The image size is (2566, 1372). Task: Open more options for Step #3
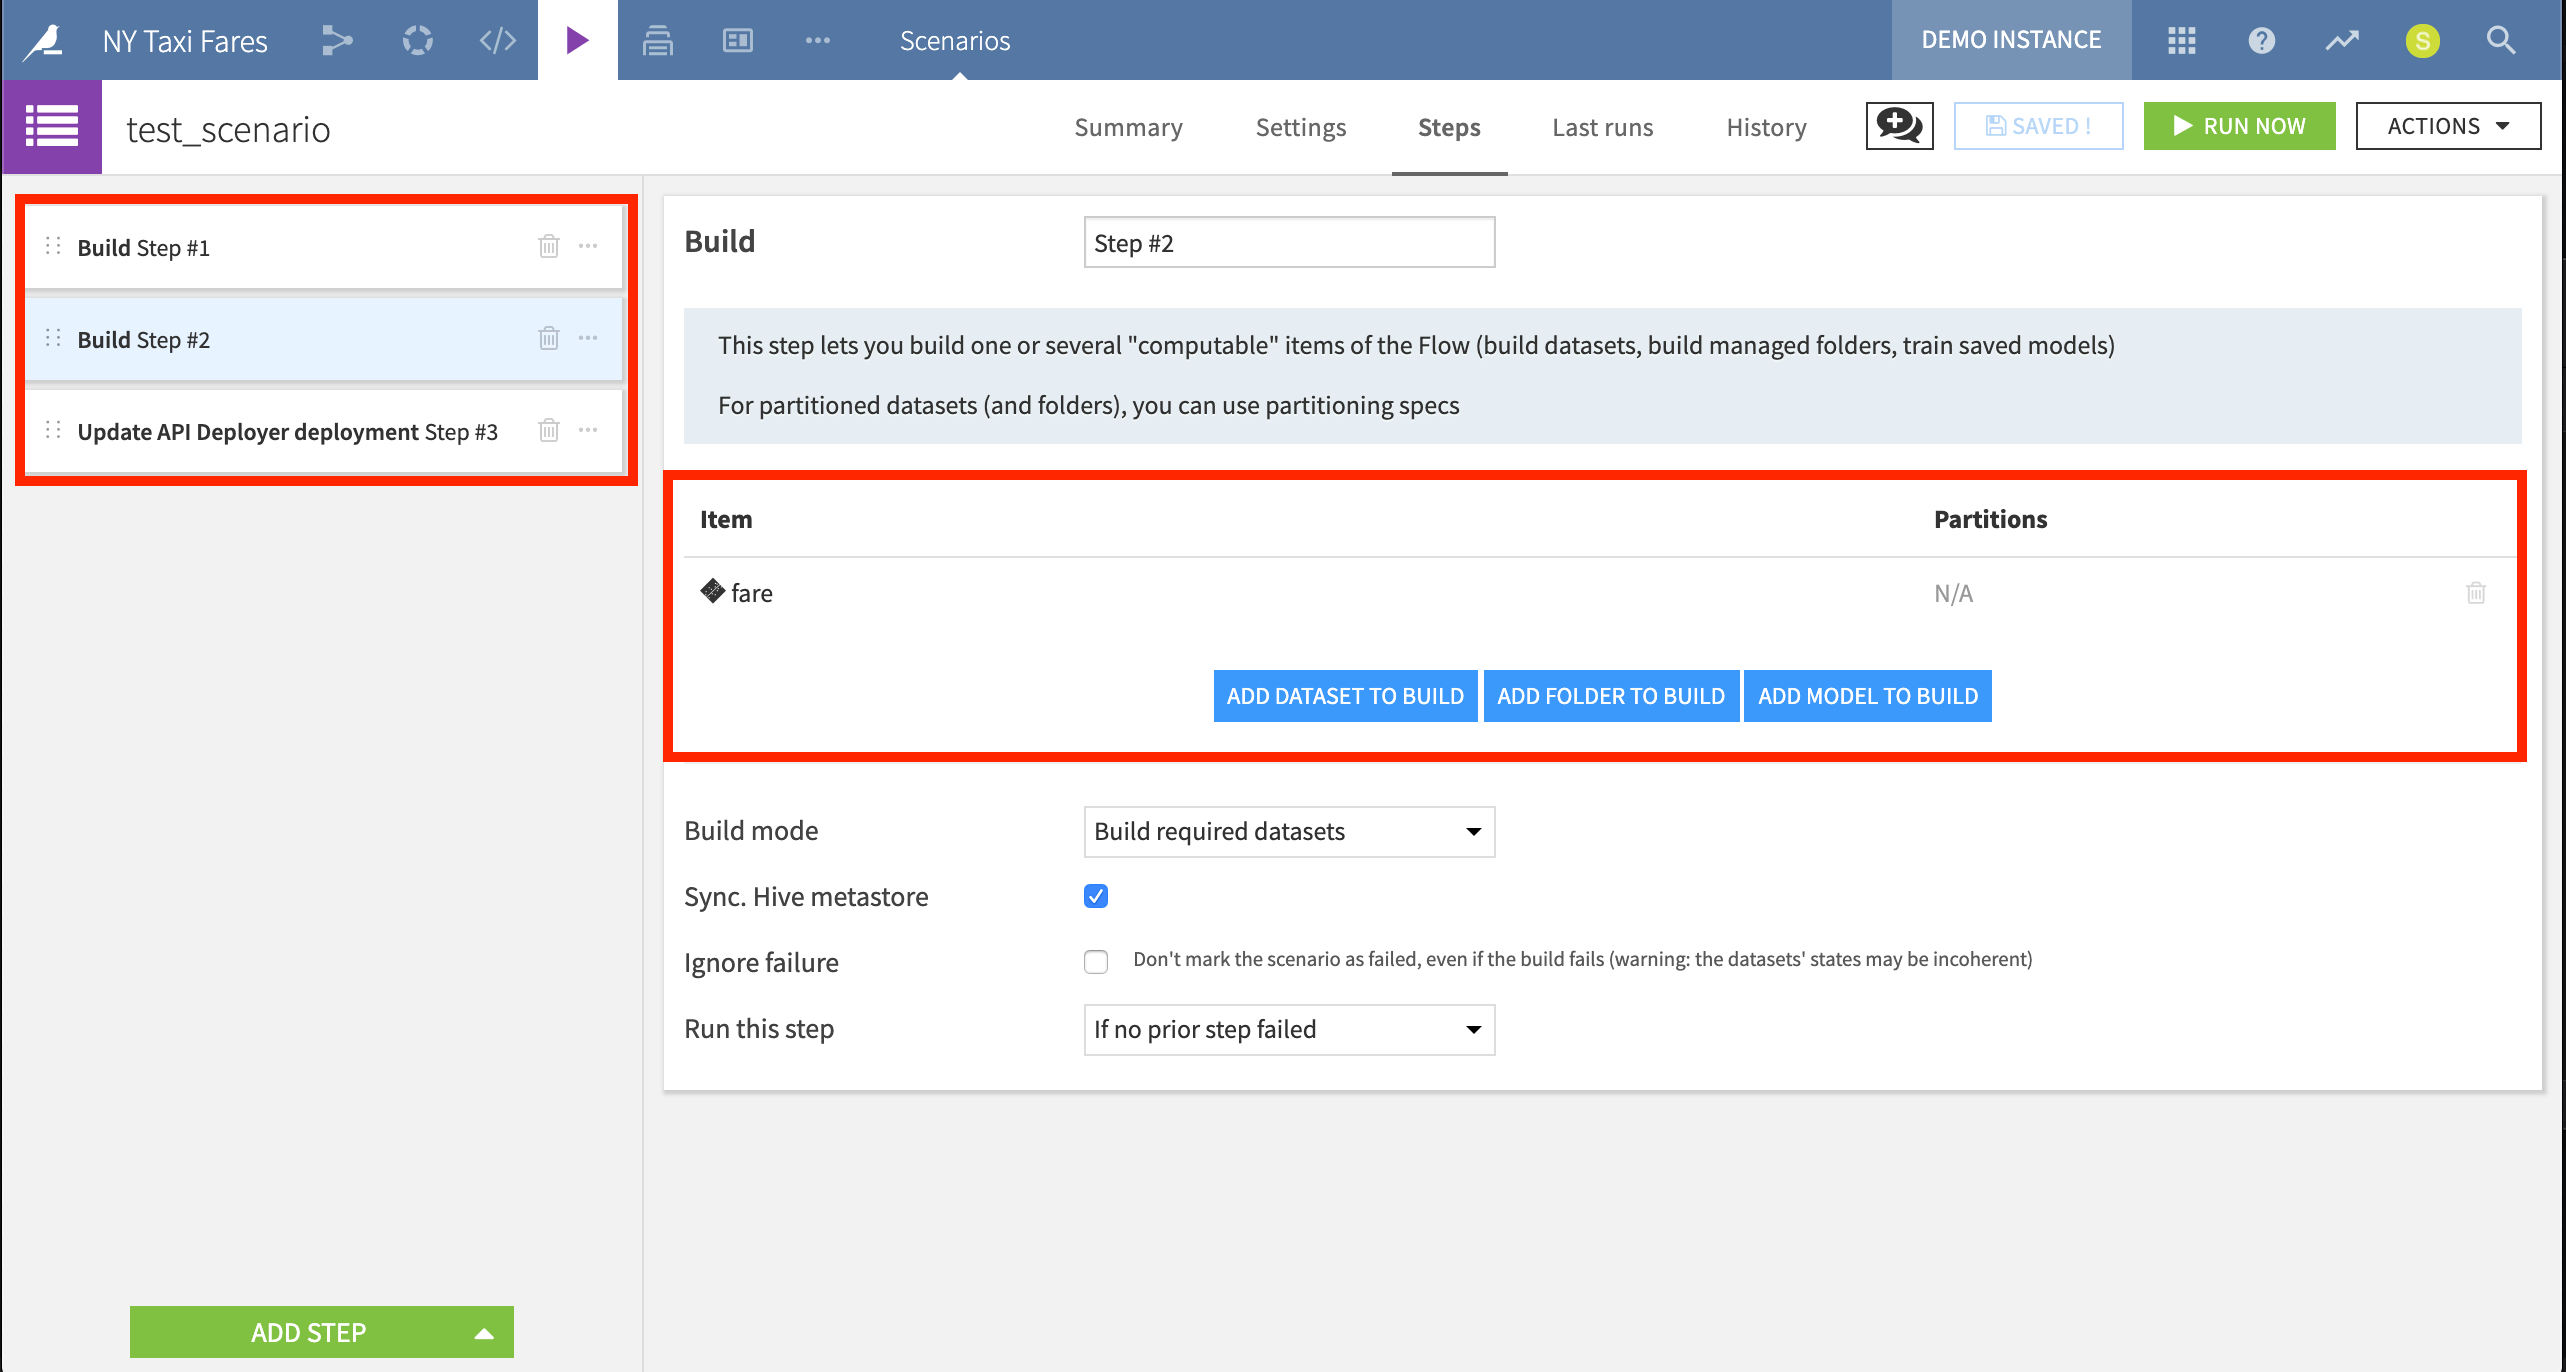tap(588, 430)
